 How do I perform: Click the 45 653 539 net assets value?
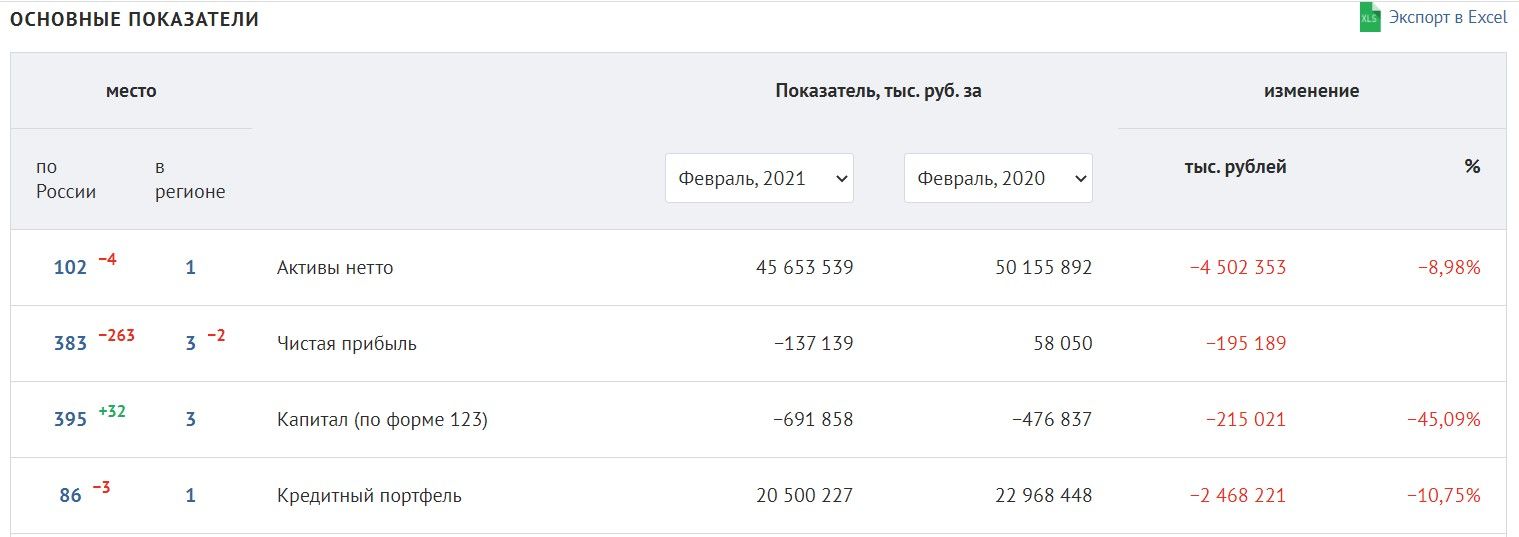(804, 268)
